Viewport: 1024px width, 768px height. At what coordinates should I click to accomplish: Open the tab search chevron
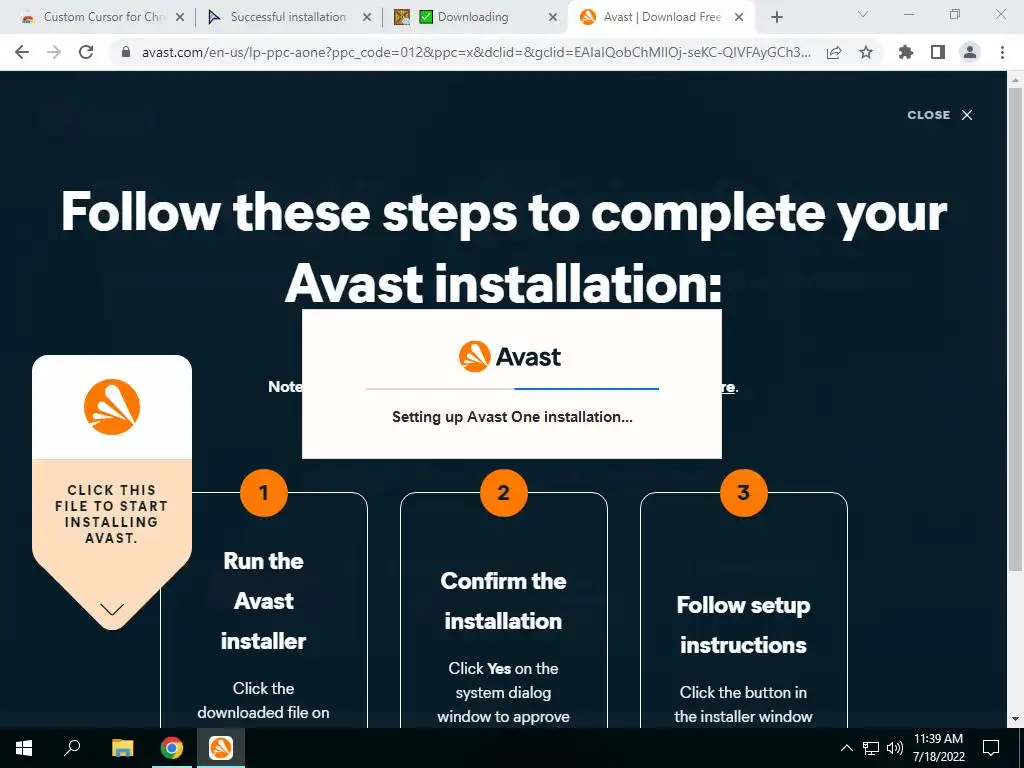click(863, 14)
